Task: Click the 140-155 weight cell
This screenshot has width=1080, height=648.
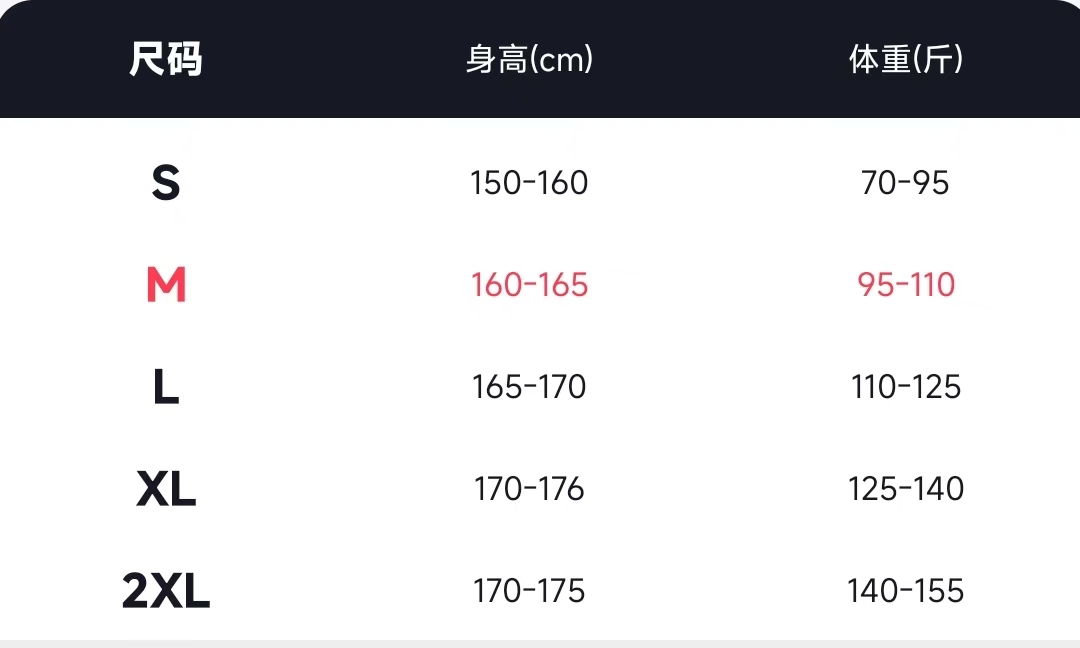Action: 906,592
